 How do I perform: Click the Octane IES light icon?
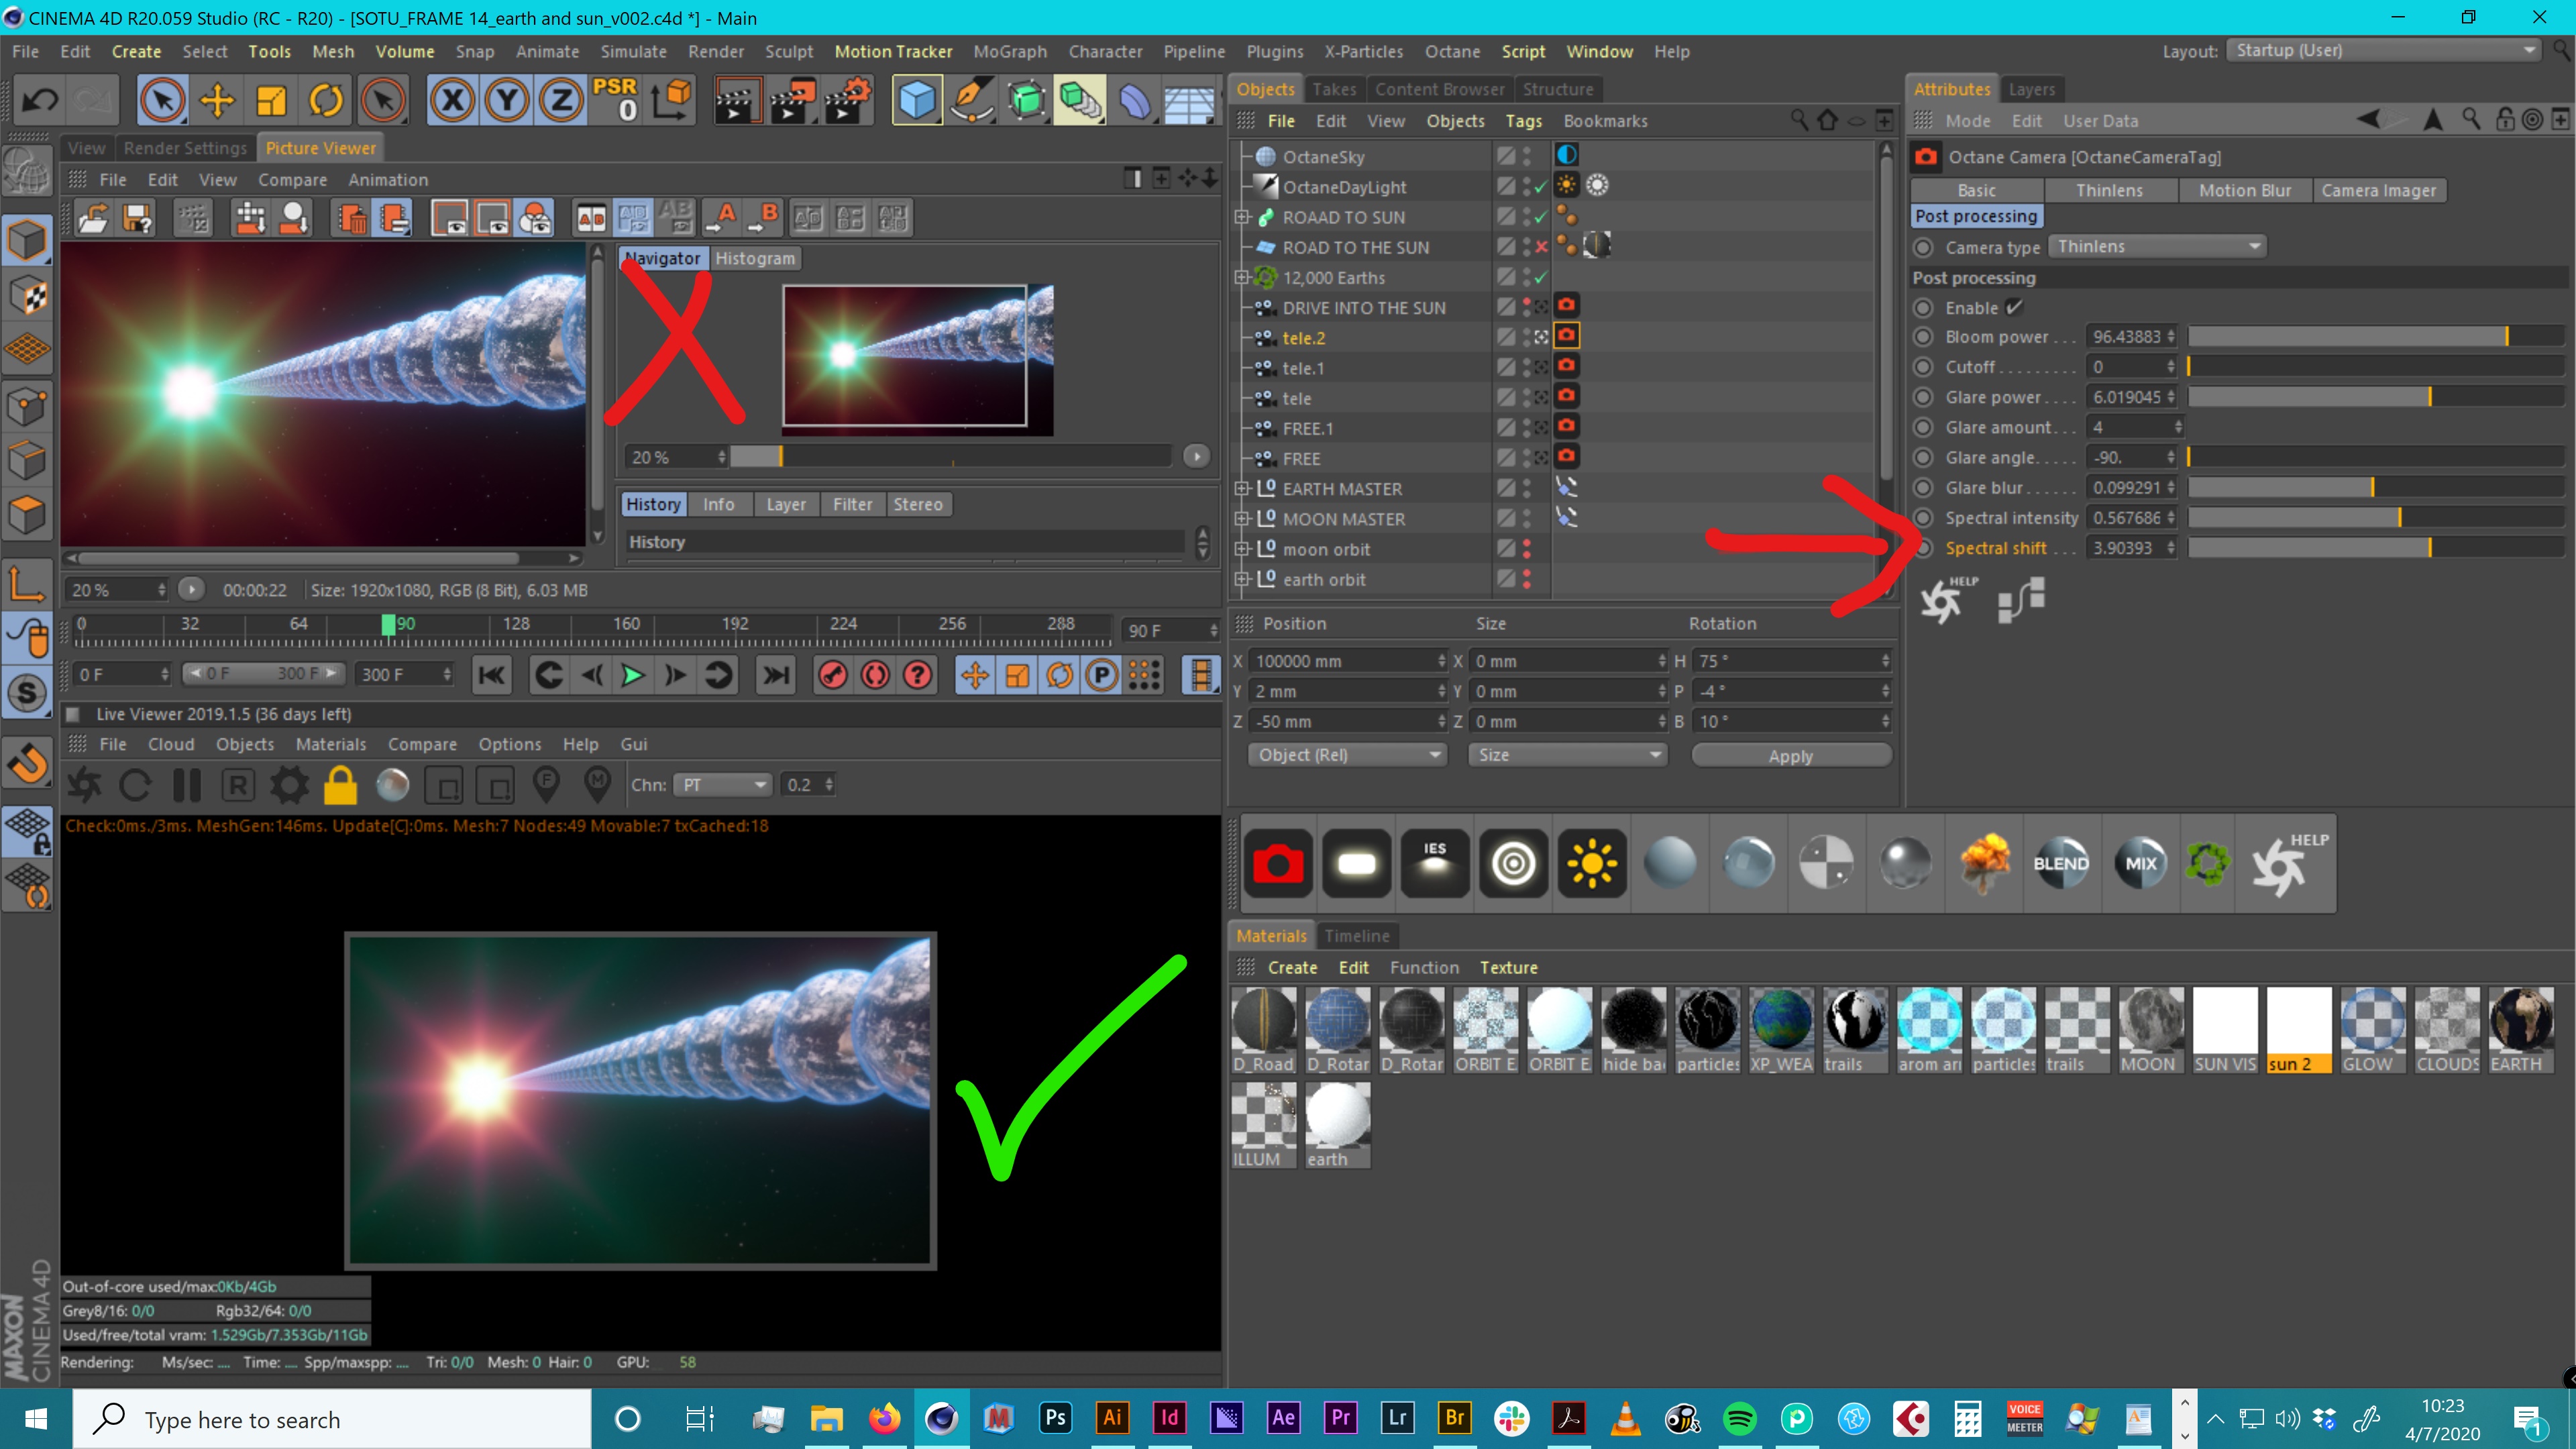[1434, 862]
